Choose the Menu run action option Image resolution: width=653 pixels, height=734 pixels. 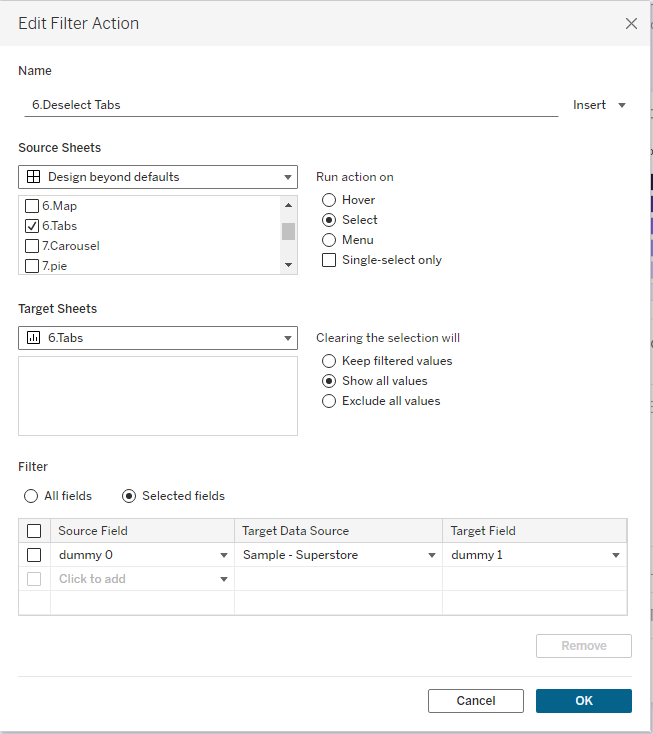coord(329,240)
